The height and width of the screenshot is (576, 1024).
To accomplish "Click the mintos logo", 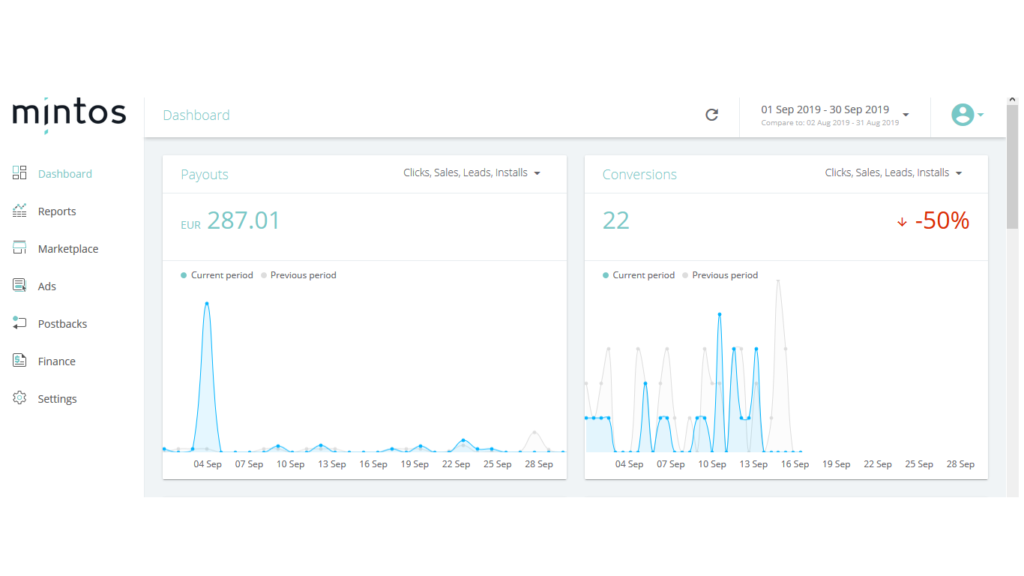I will [x=69, y=114].
